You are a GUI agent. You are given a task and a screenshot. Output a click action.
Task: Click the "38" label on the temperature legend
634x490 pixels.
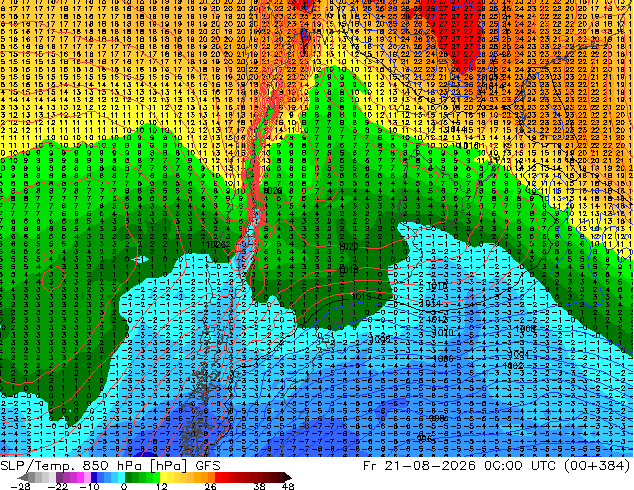[x=259, y=486]
